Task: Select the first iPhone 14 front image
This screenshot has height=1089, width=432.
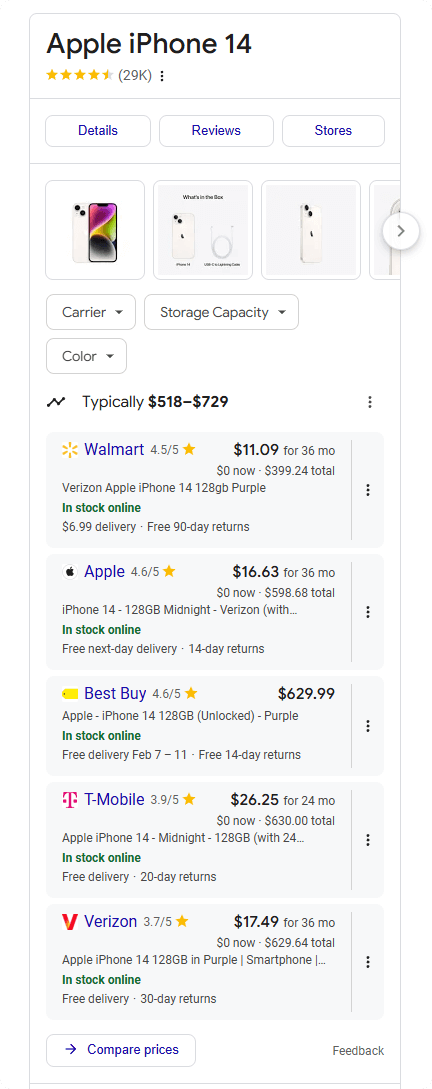Action: coord(95,230)
